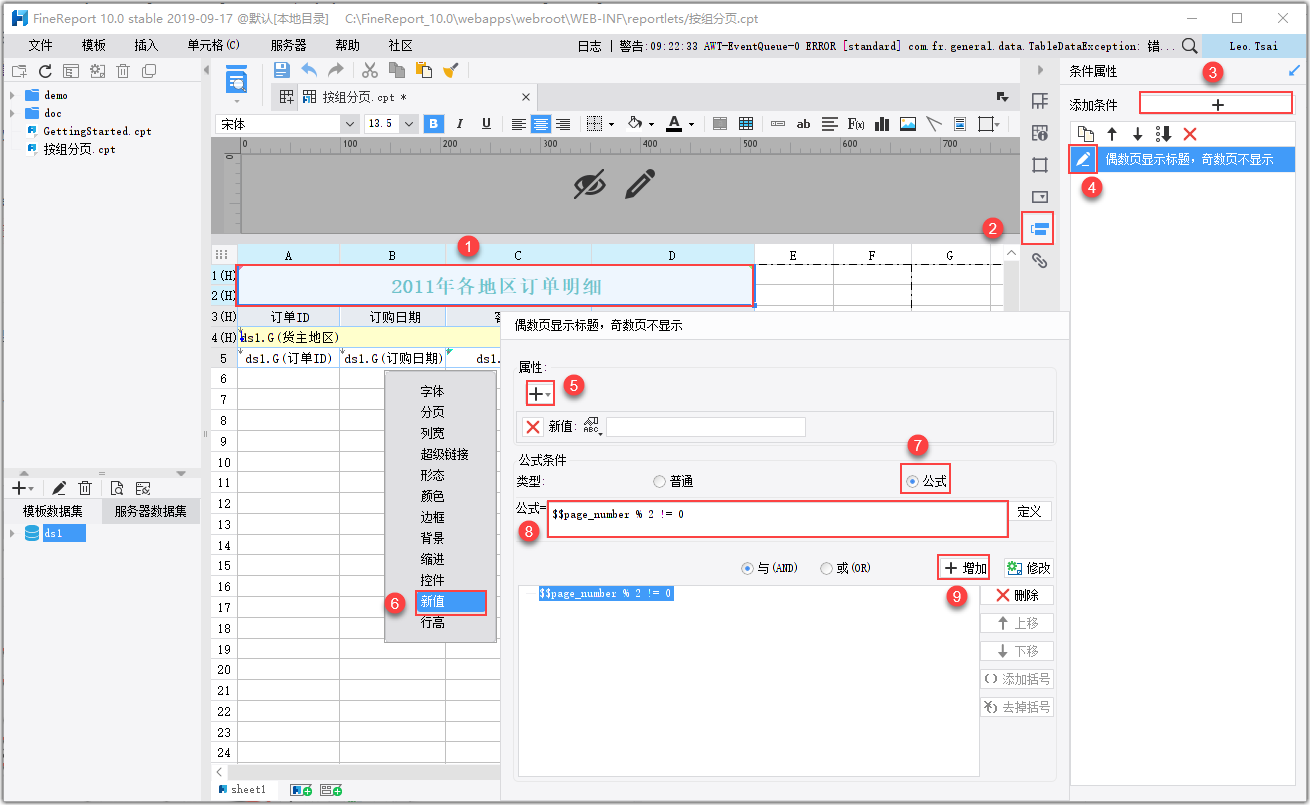Screen dimensions: 1311x806
Task: Open the hyperlink panel in right sidebar
Action: 1039,261
